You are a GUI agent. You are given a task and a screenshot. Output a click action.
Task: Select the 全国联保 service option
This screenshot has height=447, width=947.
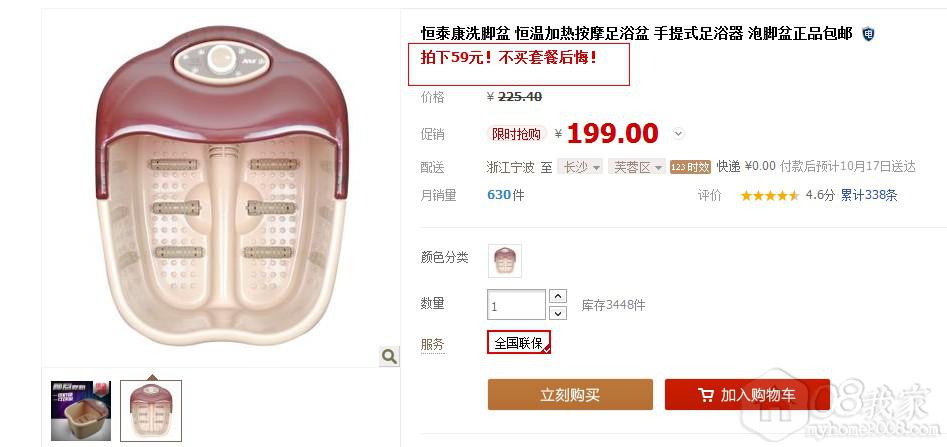(519, 342)
